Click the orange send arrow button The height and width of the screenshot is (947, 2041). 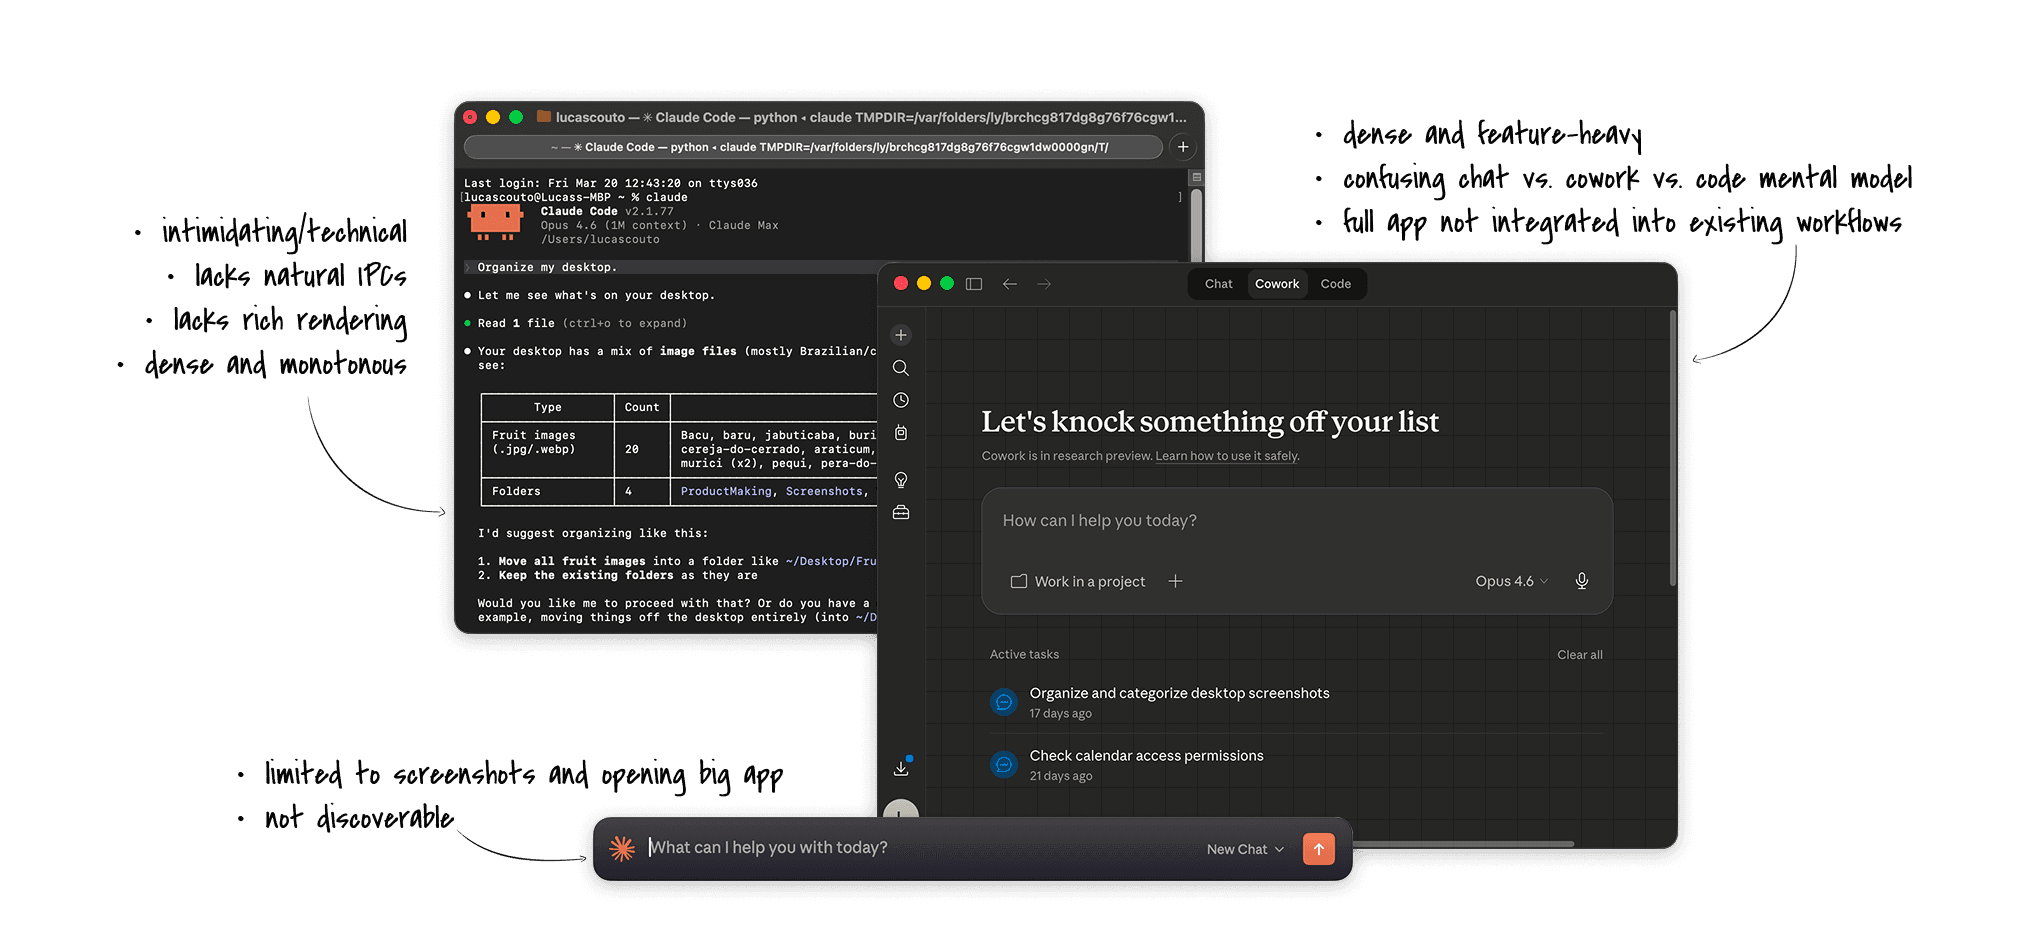pos(1319,849)
